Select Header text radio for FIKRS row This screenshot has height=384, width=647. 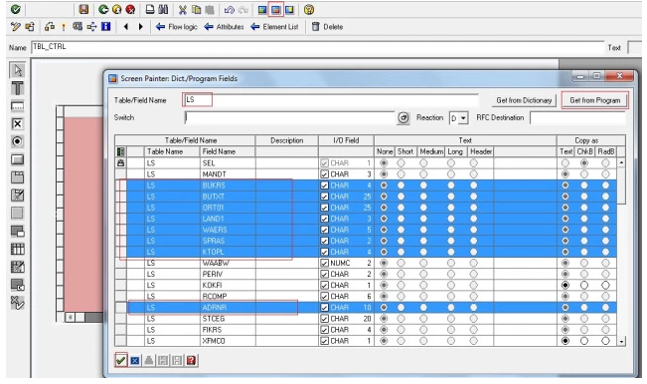474,330
